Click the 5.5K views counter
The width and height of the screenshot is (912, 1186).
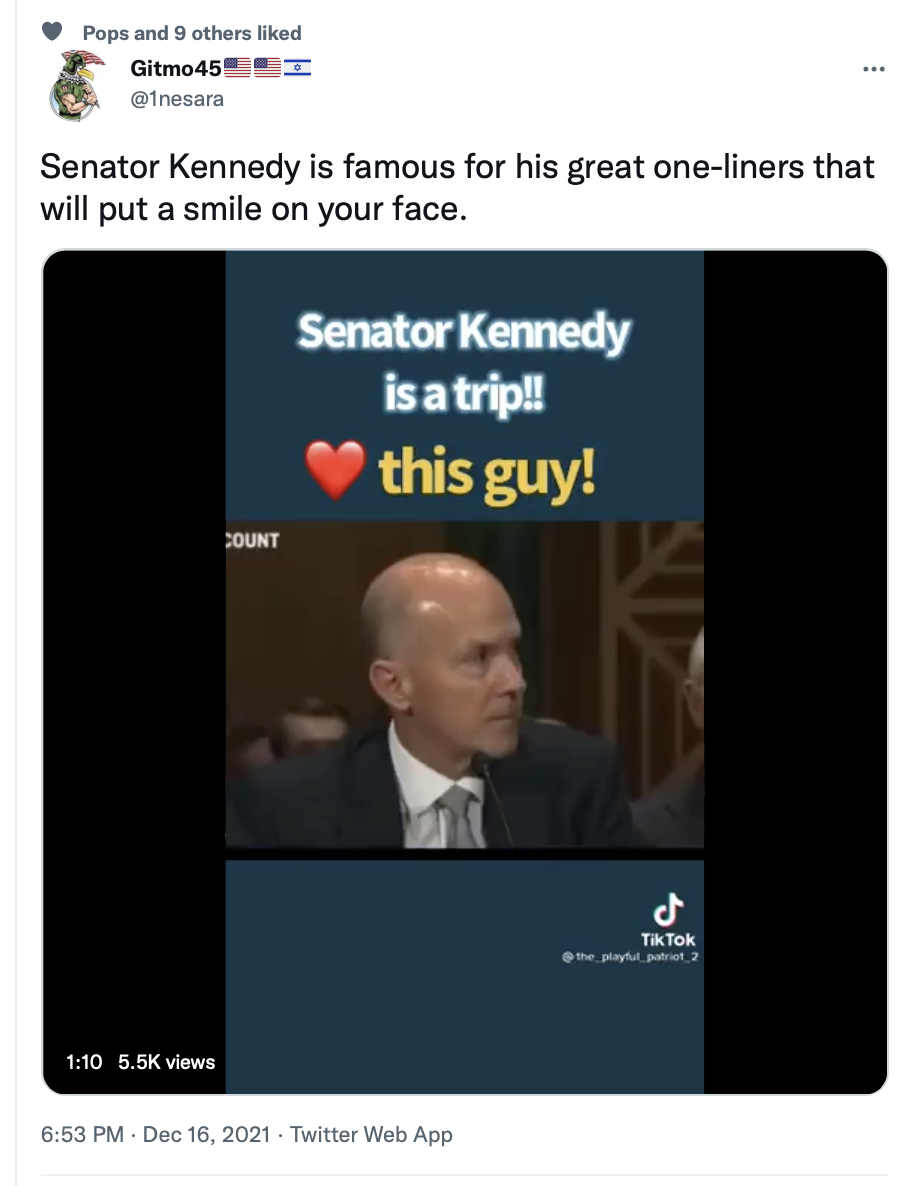(x=166, y=1062)
